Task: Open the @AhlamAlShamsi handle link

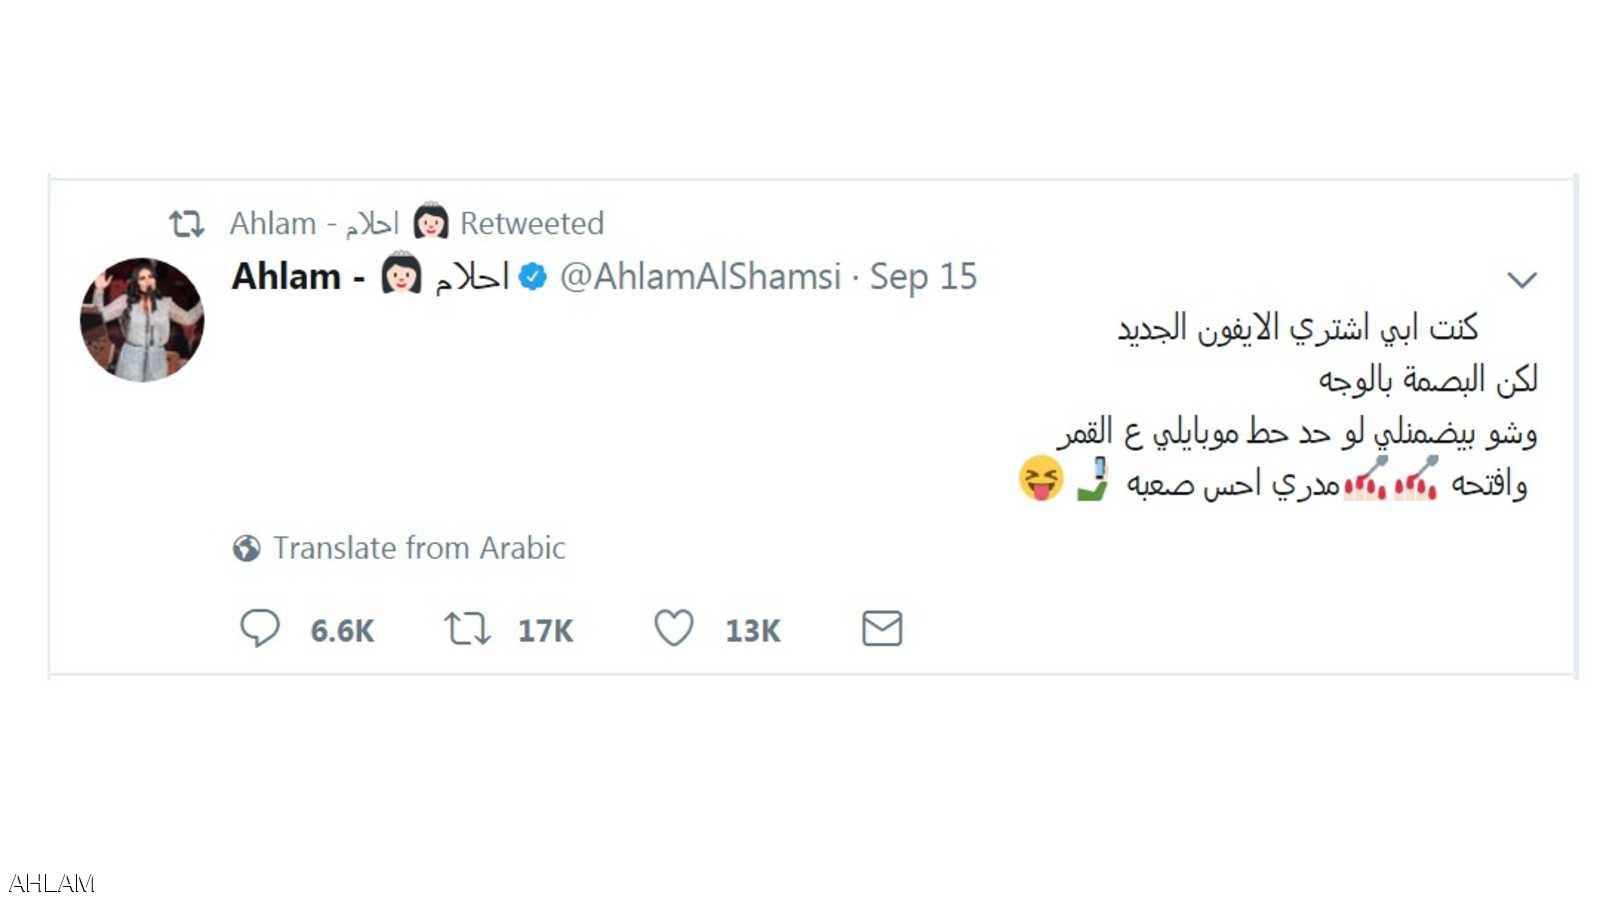Action: [700, 277]
